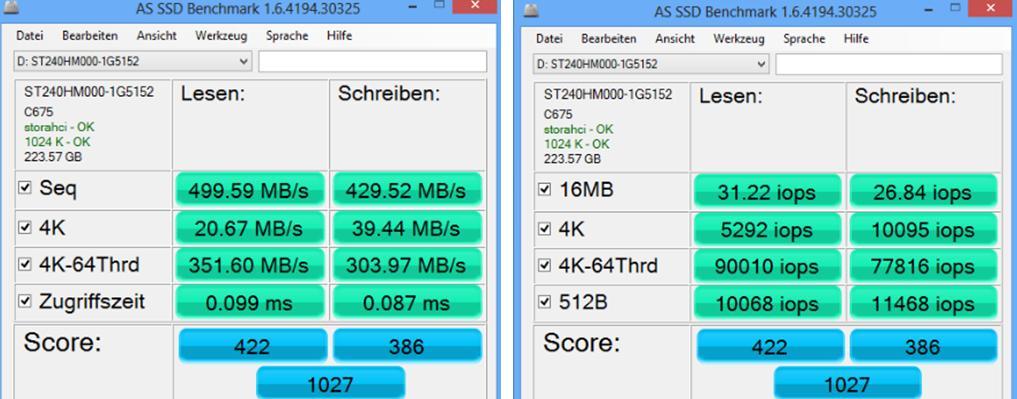The image size is (1017, 399).
Task: Click the 499.59 MB/s Seq read result
Action: pyautogui.click(x=249, y=190)
